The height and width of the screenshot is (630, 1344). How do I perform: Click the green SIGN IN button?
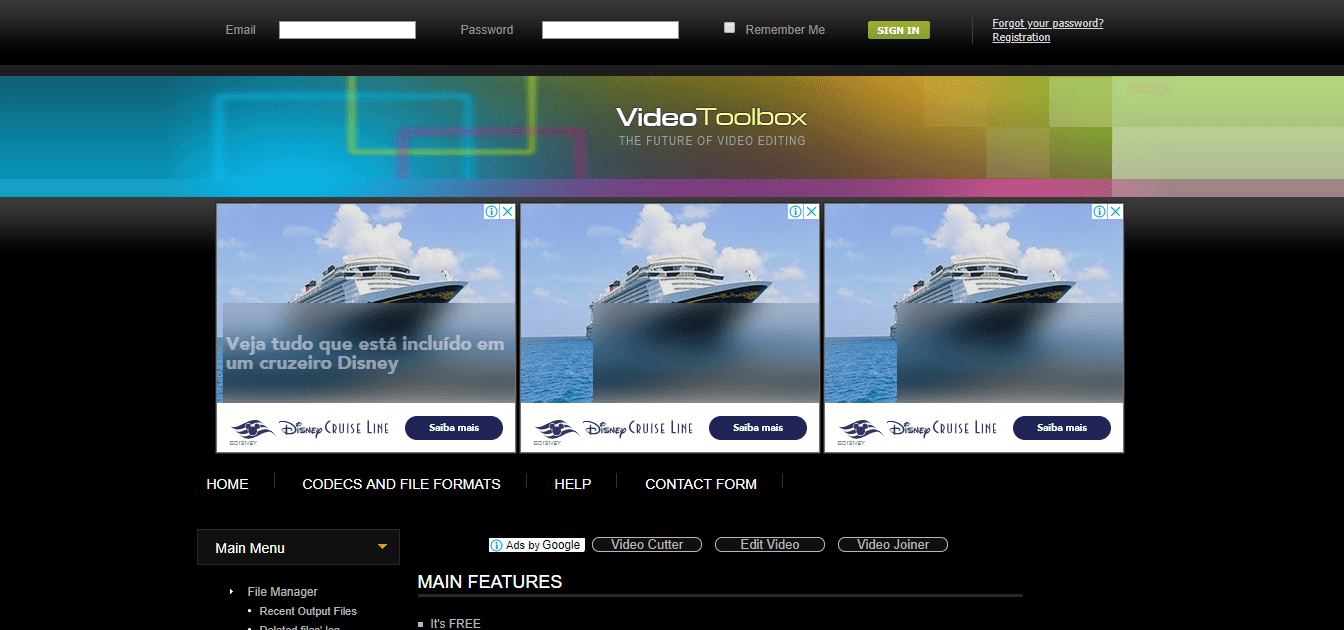point(899,30)
